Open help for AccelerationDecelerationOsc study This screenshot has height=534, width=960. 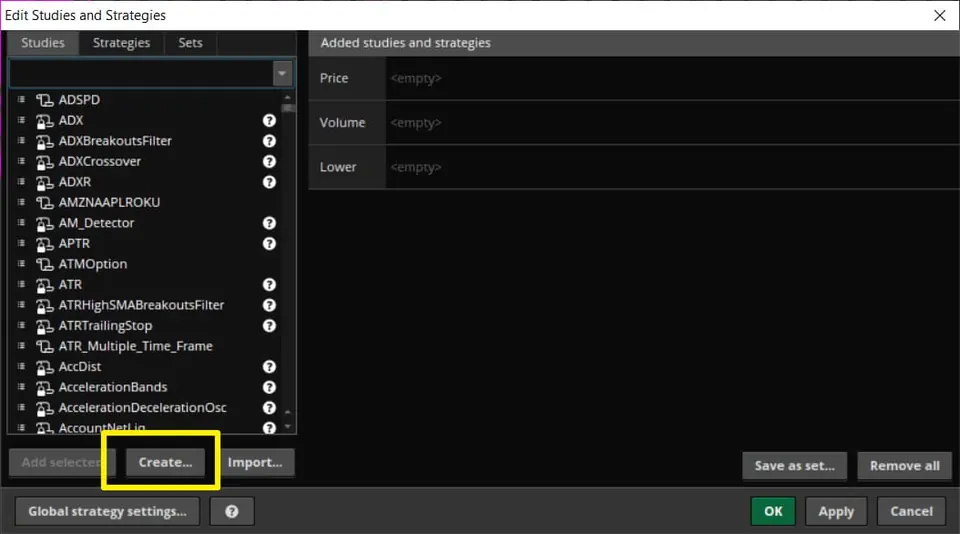pos(269,408)
